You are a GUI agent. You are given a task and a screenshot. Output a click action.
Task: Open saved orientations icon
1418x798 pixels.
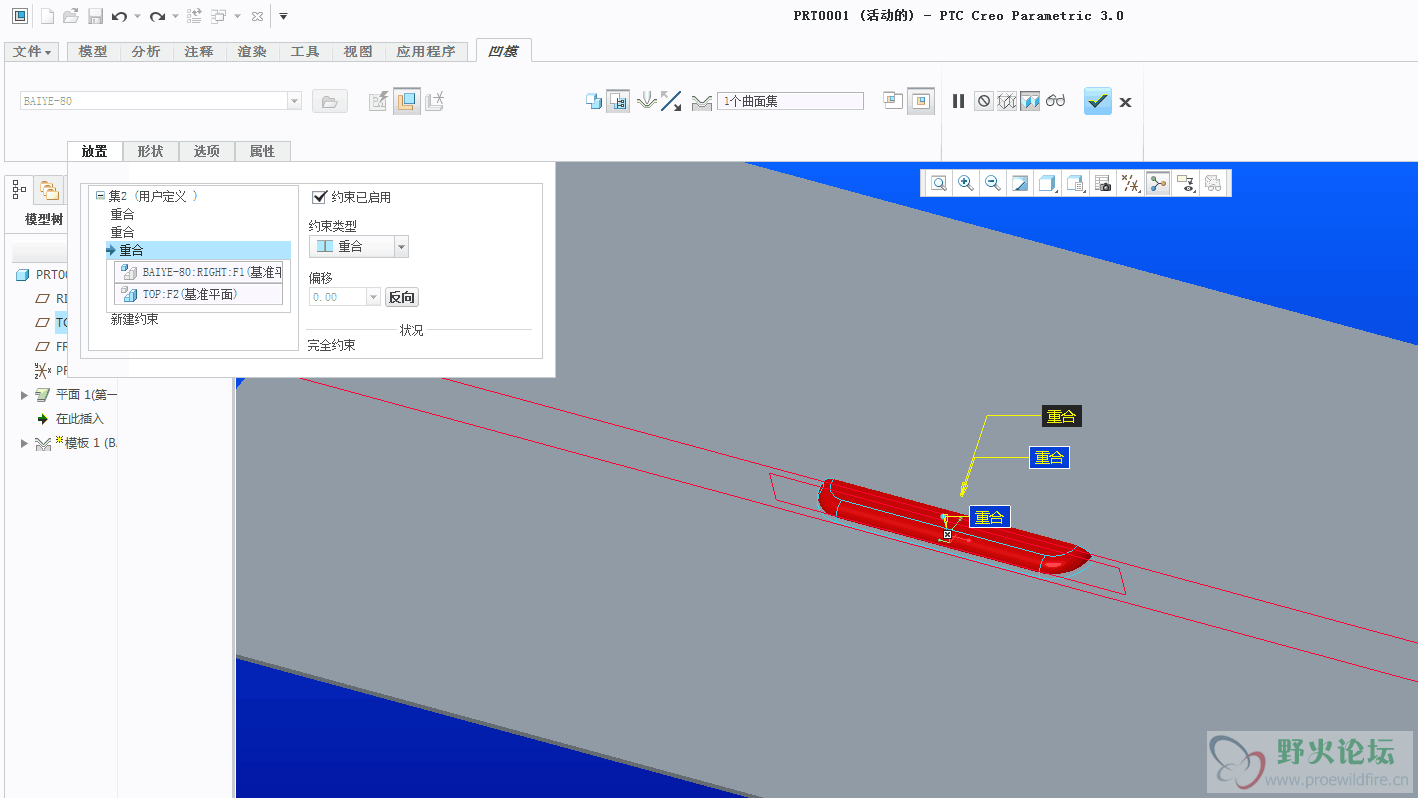coord(1075,183)
